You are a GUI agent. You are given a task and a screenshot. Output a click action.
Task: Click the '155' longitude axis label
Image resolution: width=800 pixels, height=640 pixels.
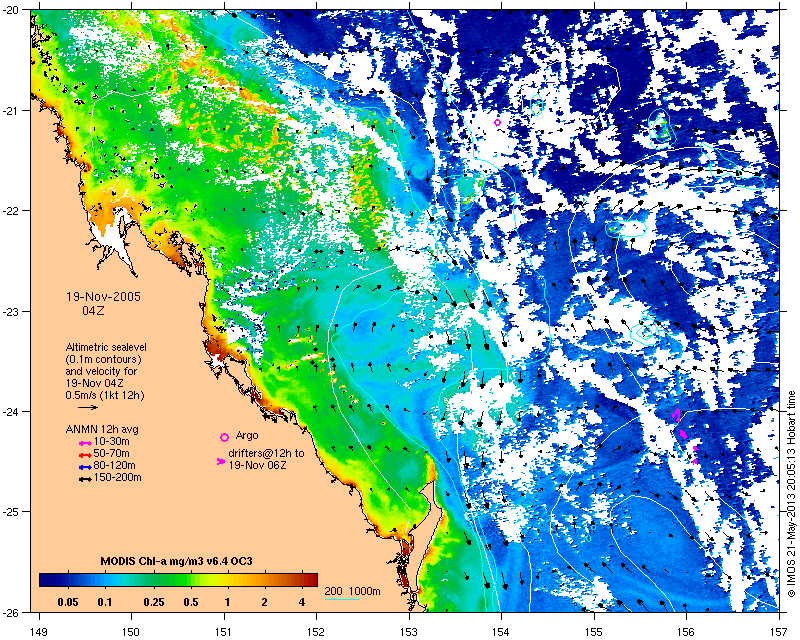(x=594, y=632)
